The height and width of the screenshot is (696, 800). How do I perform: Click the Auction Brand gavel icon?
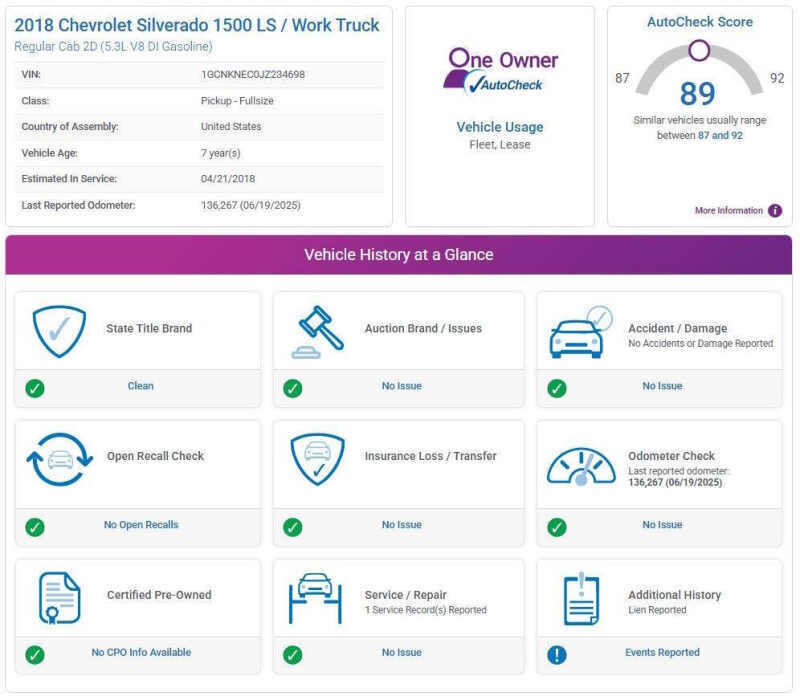317,332
